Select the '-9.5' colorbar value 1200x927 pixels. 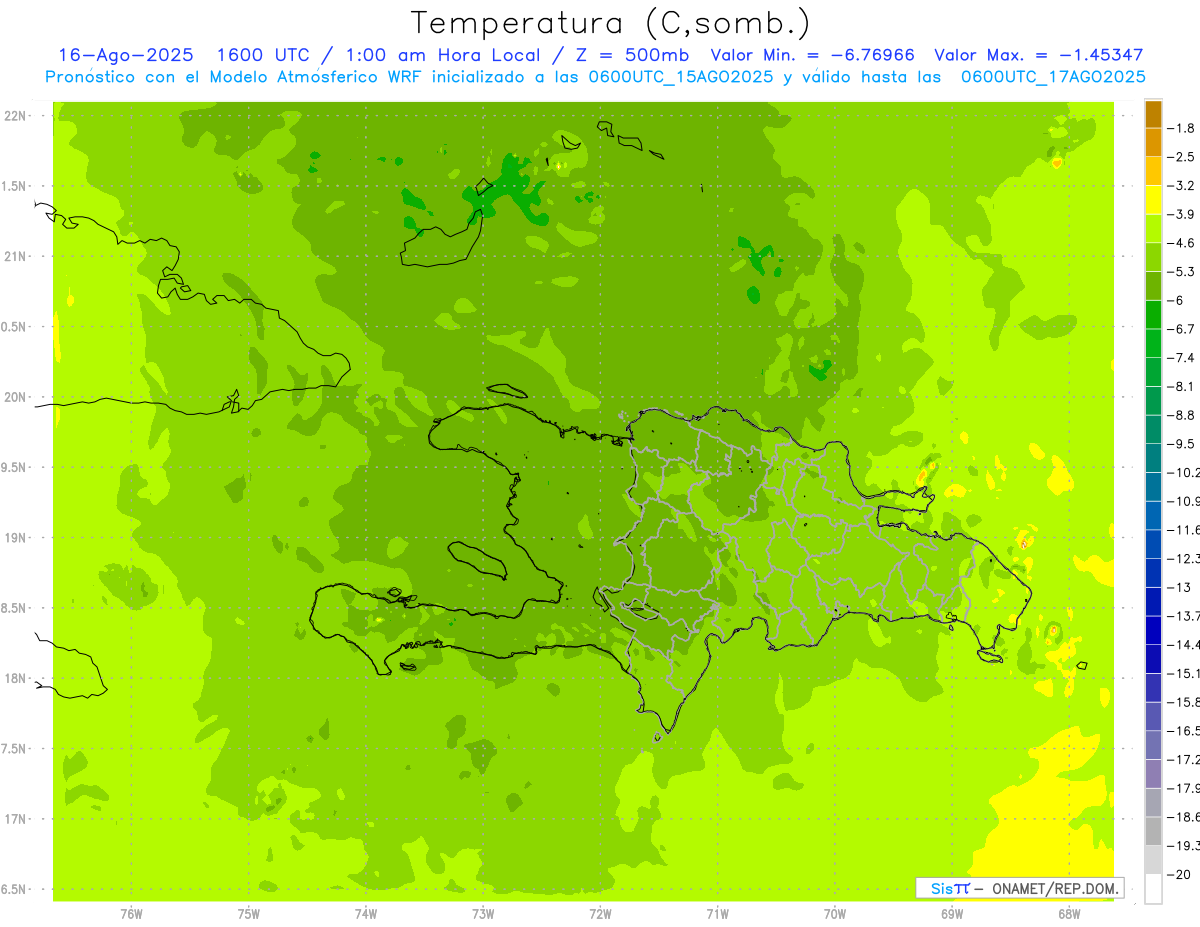(x=1183, y=444)
